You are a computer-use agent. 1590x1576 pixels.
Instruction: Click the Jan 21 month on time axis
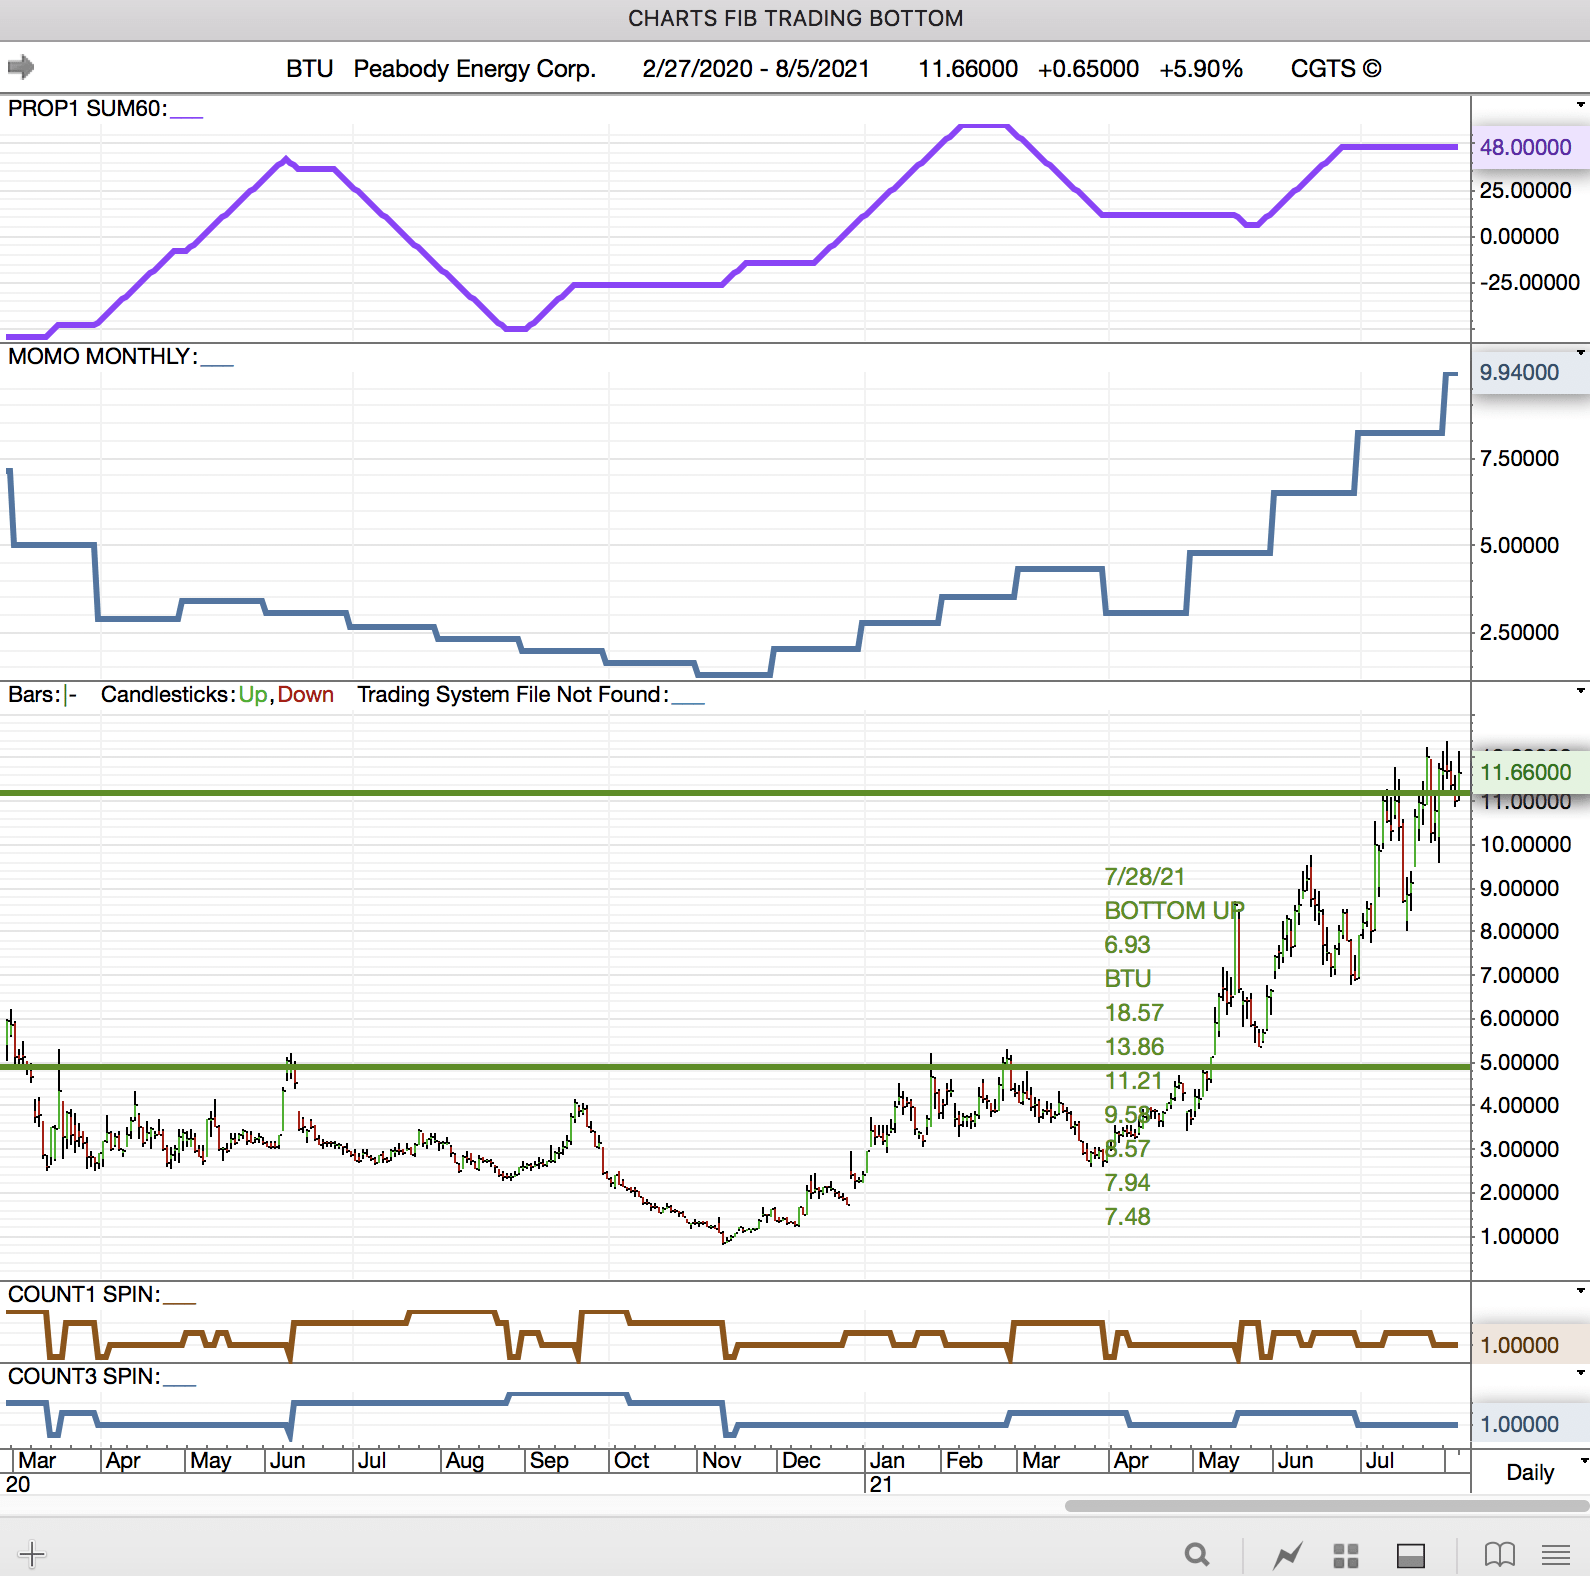coord(886,1460)
